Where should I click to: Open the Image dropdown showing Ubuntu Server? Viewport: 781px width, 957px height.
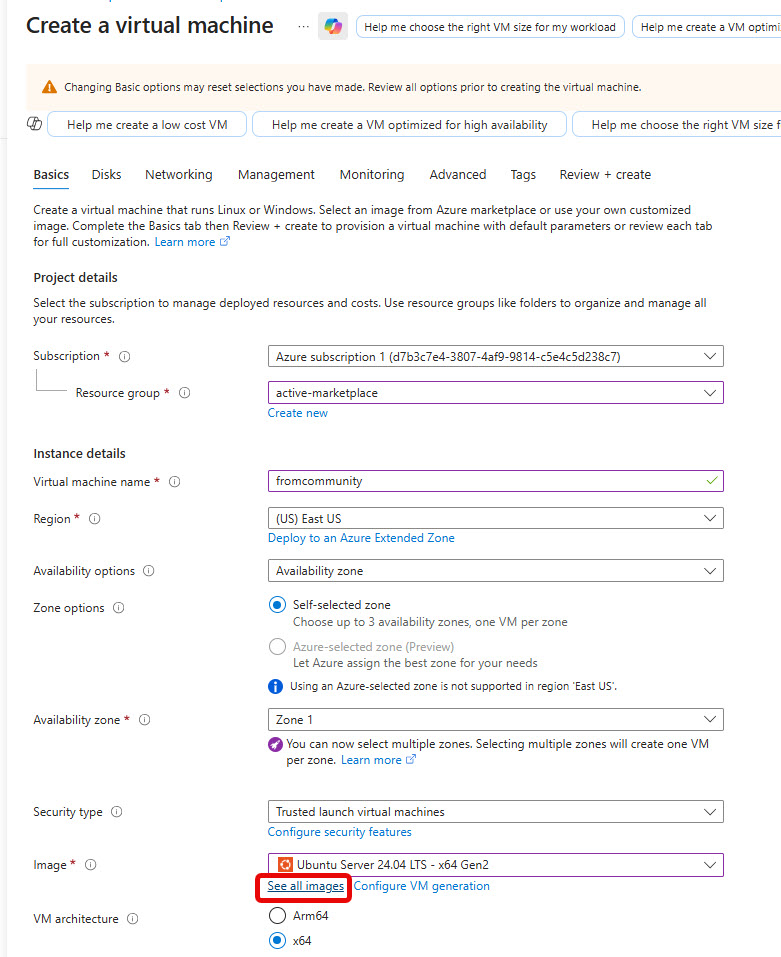pos(495,865)
